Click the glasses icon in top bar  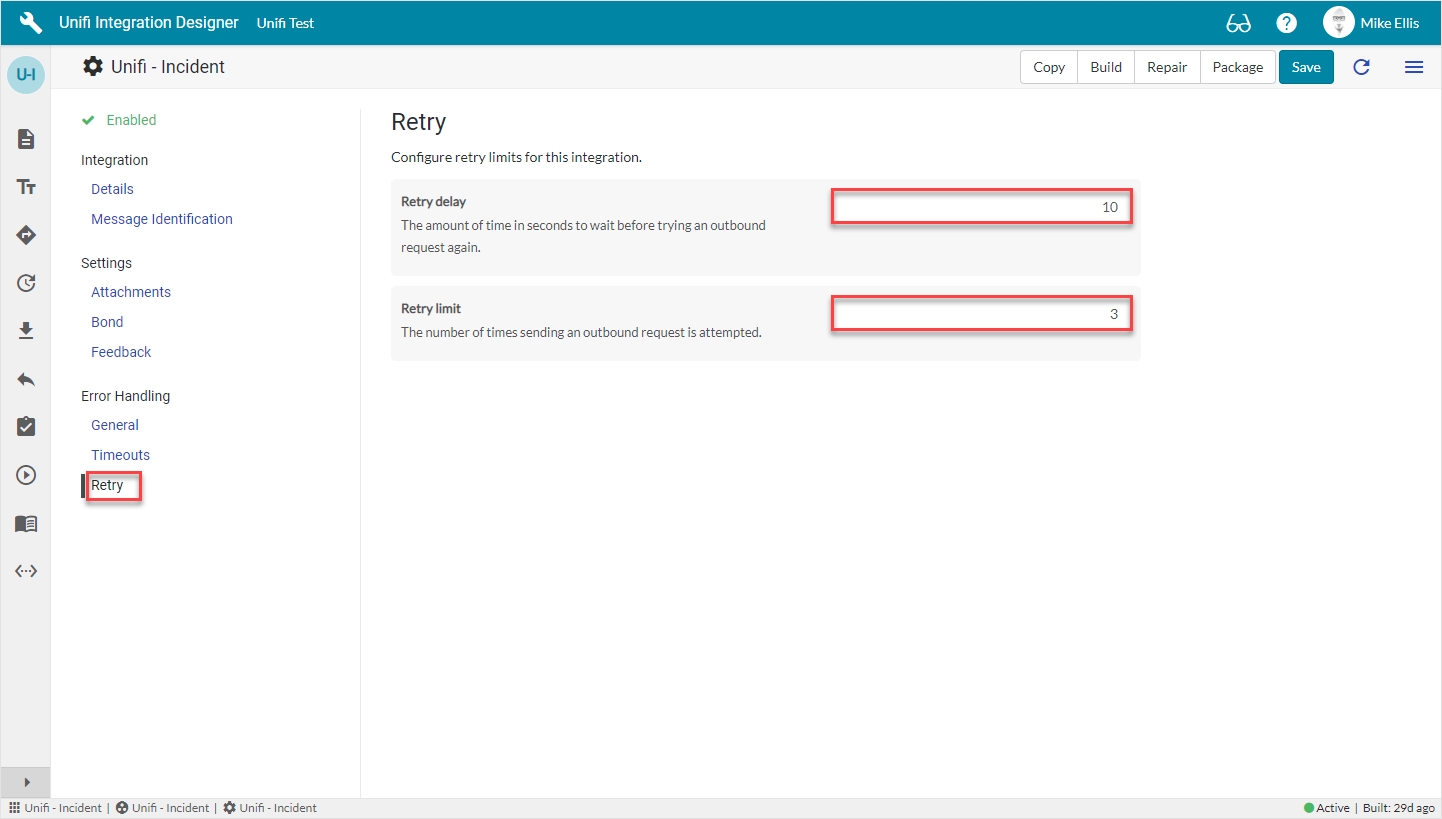1238,23
